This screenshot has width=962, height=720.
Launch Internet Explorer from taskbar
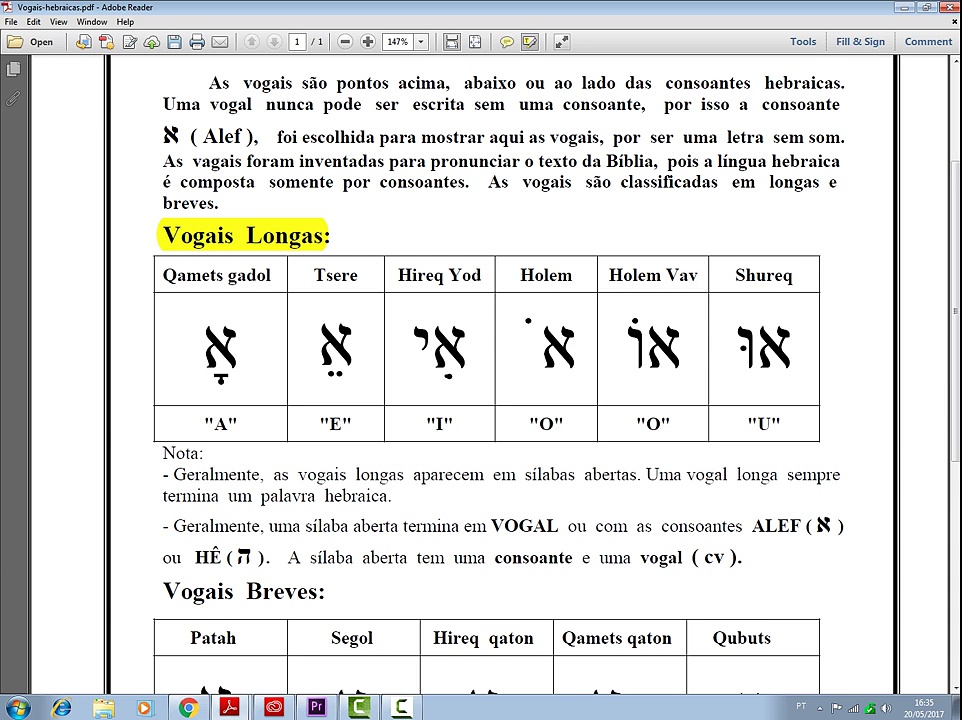click(61, 708)
